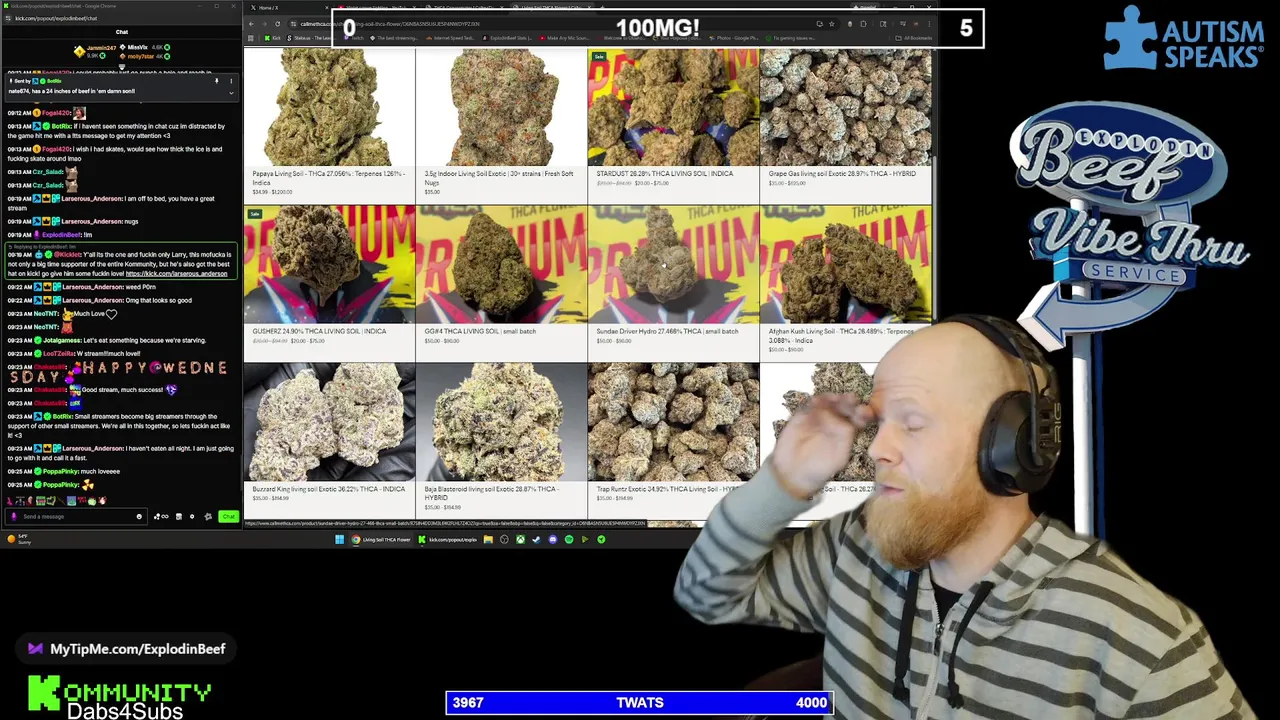Focus the Send a message input field

click(x=75, y=516)
